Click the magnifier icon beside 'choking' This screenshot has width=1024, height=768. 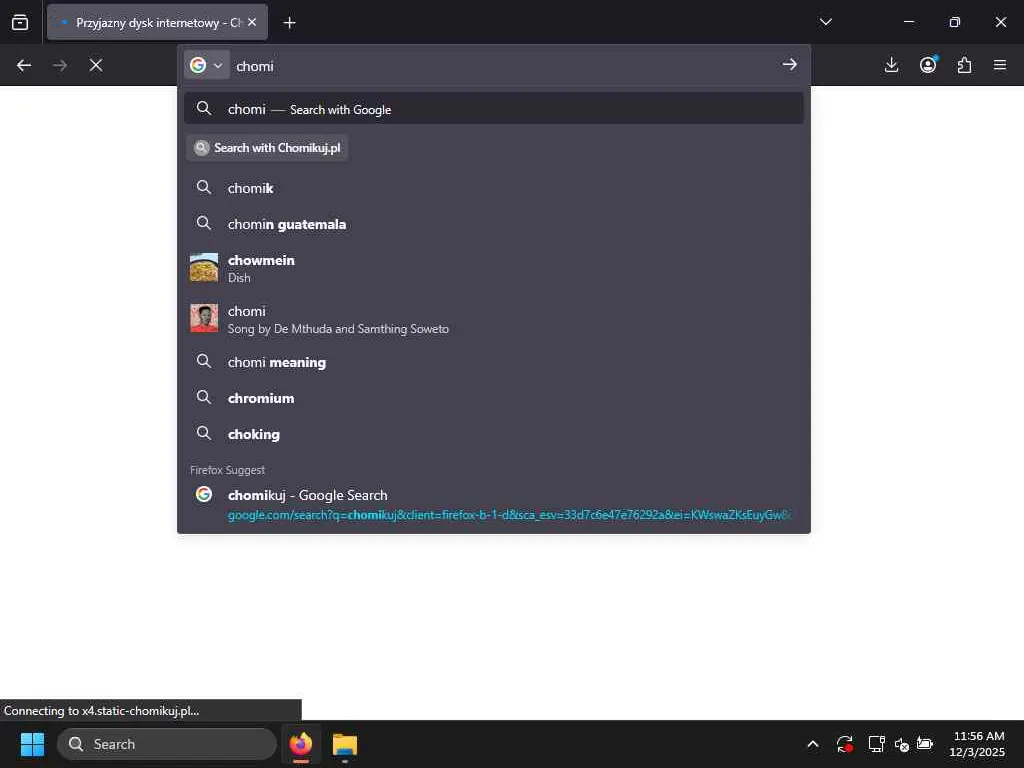coord(204,433)
